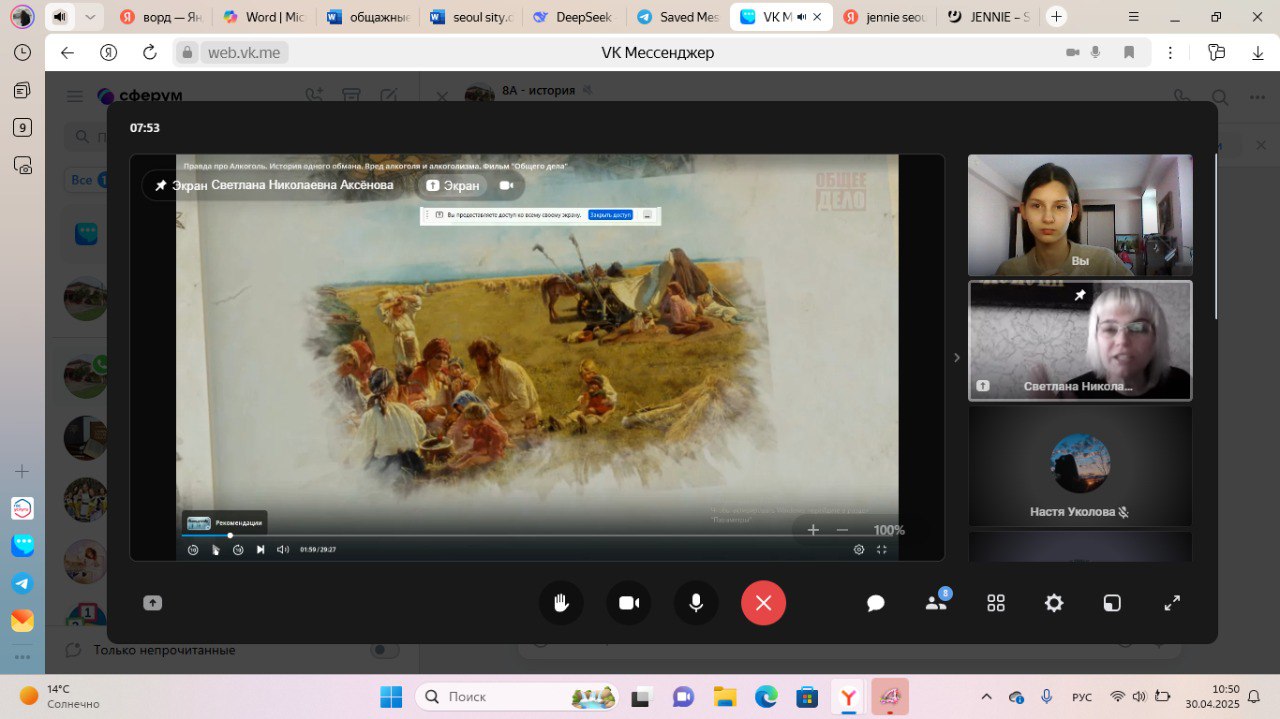1280x719 pixels.
Task: Select your own video thumbnail labeled Вы
Action: pos(1080,215)
